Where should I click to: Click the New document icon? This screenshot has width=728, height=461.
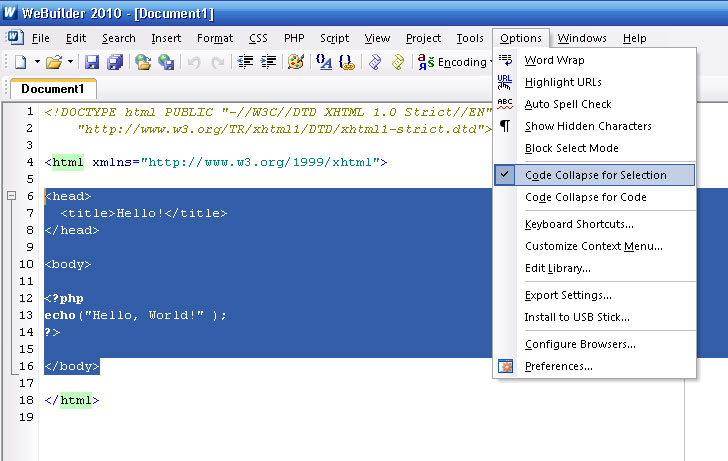pos(20,62)
